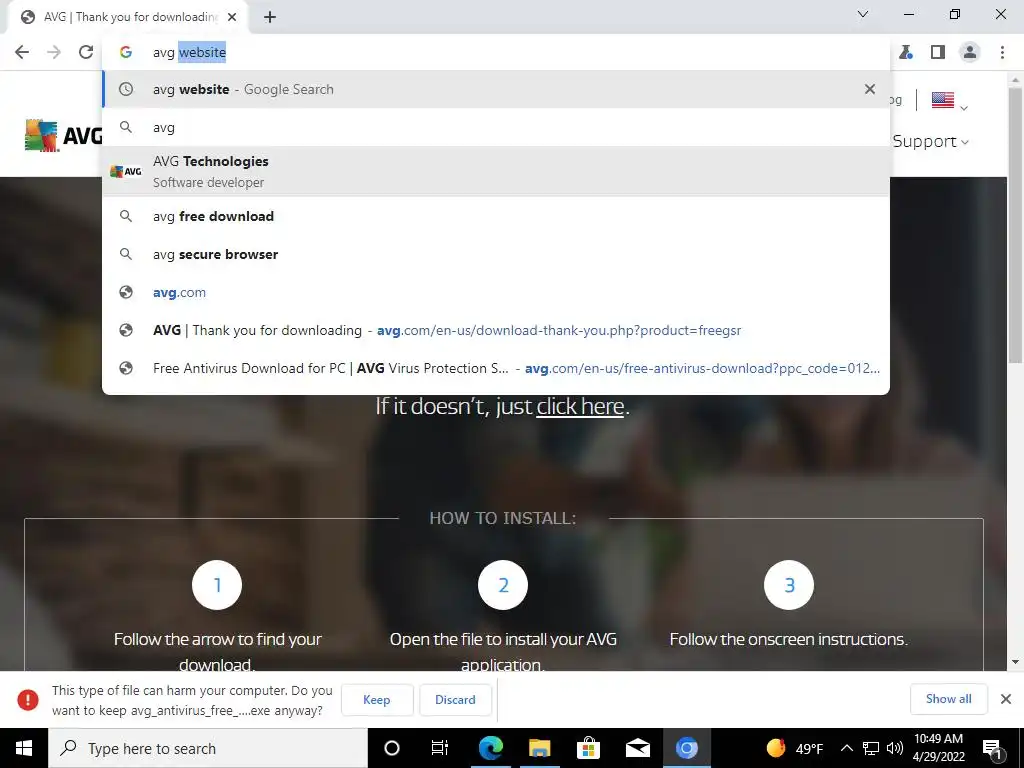Open the avg.com suggestion
Screen dimensions: 1024x768
click(x=496, y=292)
